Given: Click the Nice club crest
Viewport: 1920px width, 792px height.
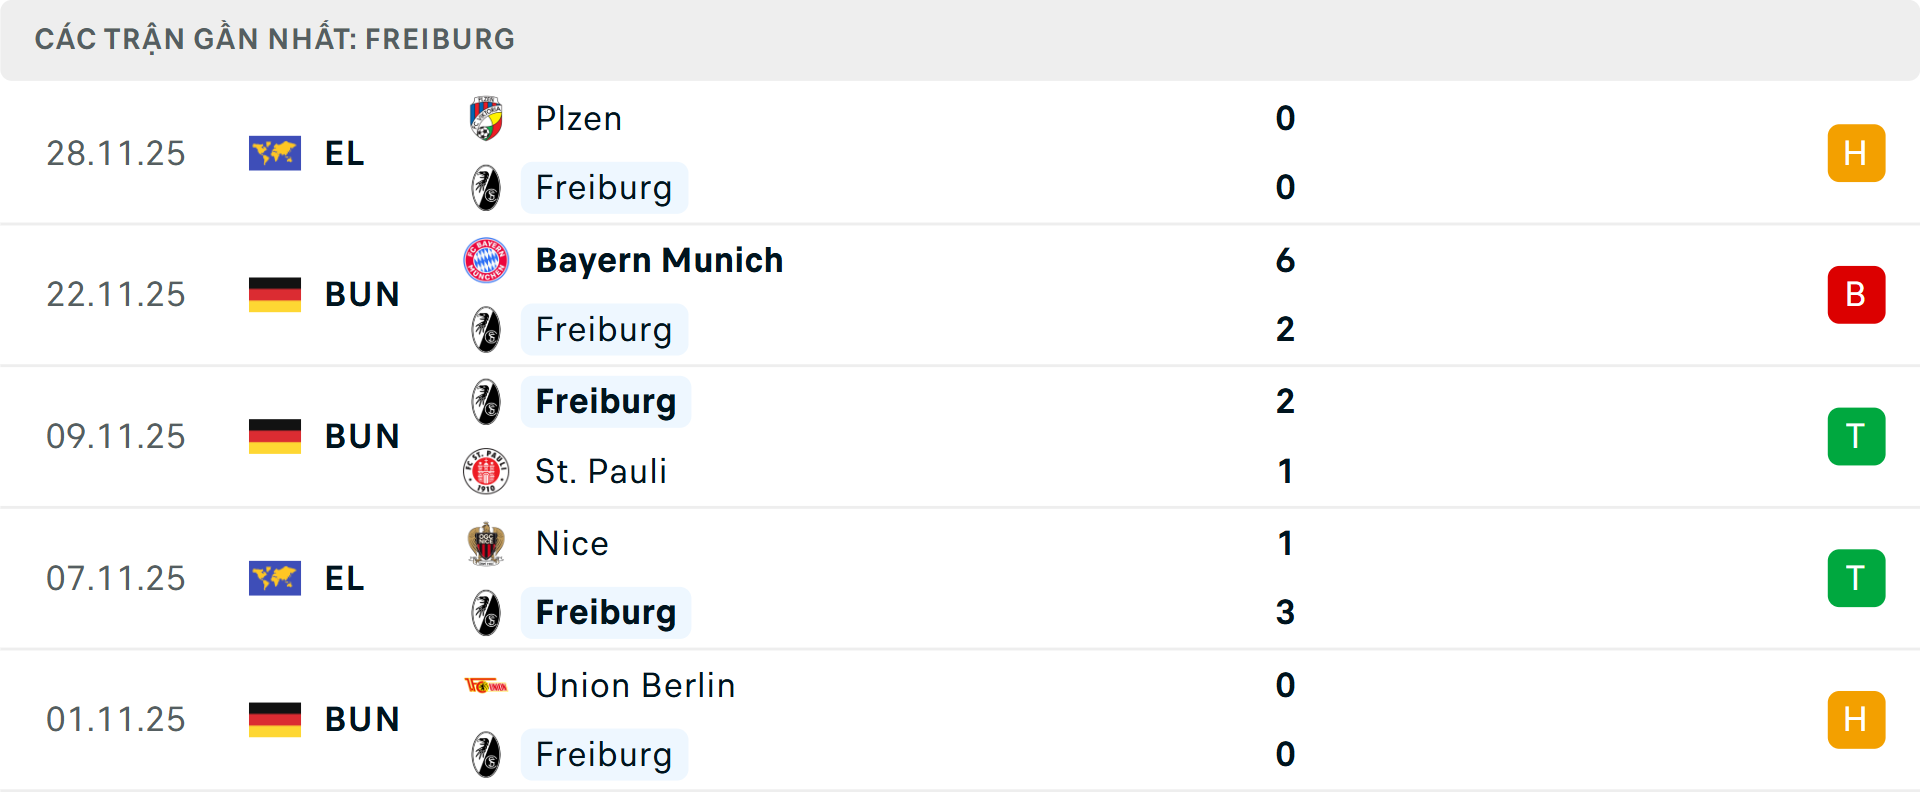Looking at the screenshot, I should [x=486, y=544].
